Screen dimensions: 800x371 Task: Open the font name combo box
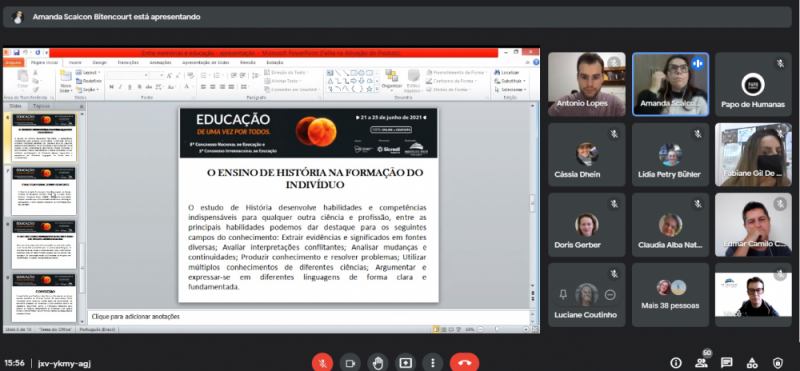(x=129, y=76)
